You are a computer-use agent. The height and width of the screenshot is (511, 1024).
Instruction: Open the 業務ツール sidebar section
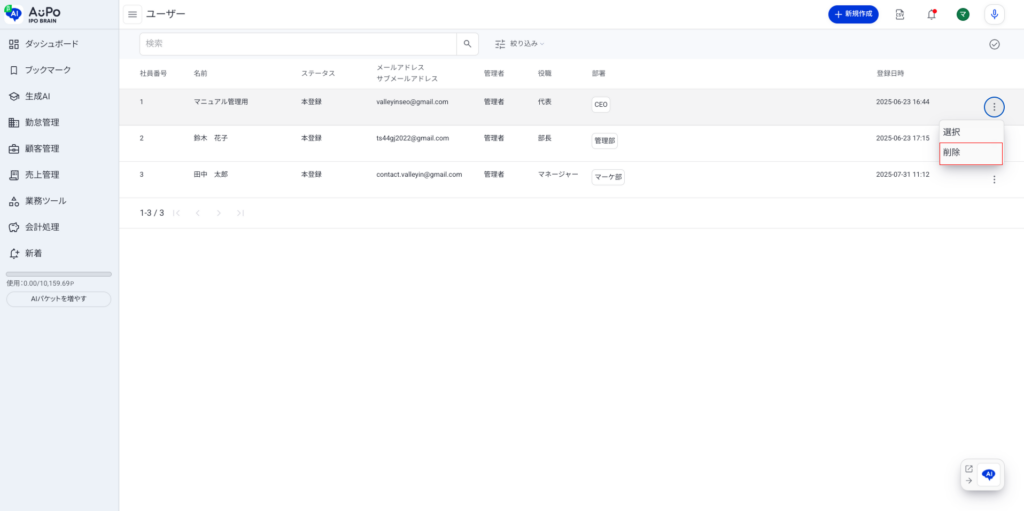pyautogui.click(x=45, y=201)
